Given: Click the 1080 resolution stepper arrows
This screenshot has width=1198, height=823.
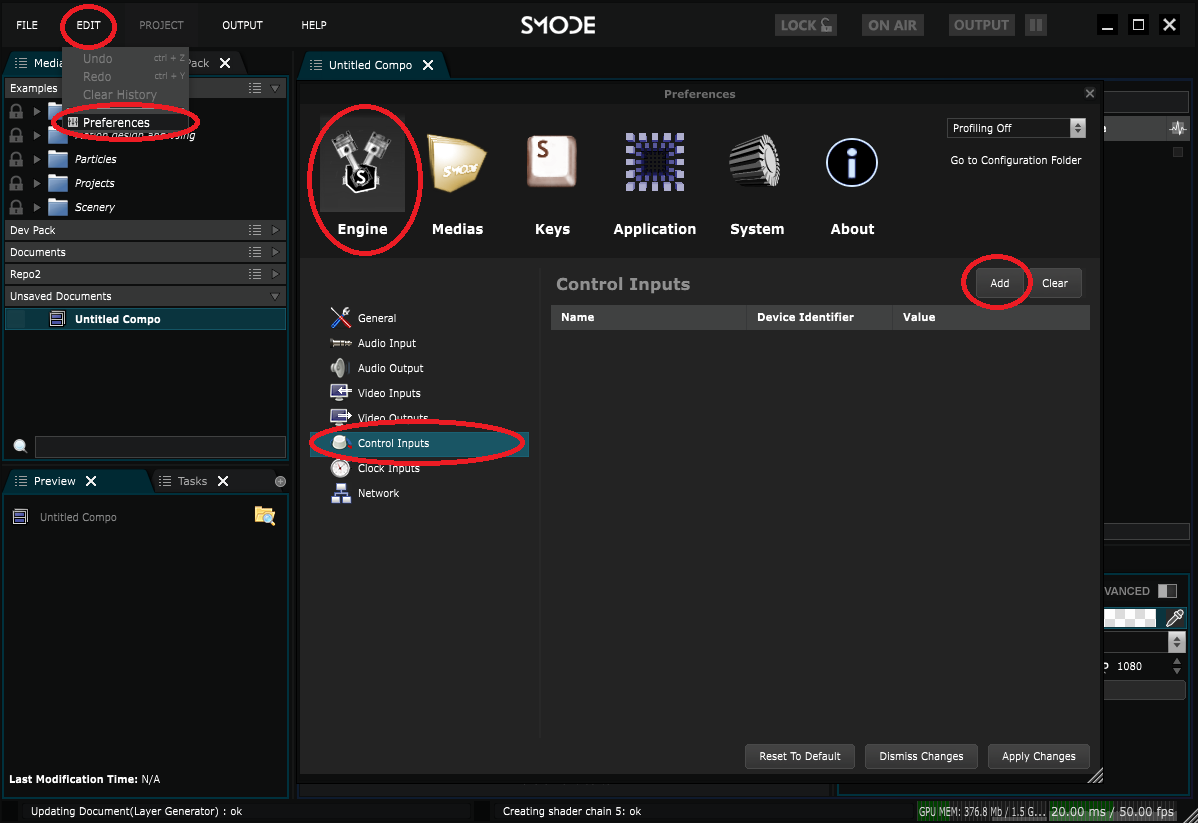Looking at the screenshot, I should (1177, 666).
